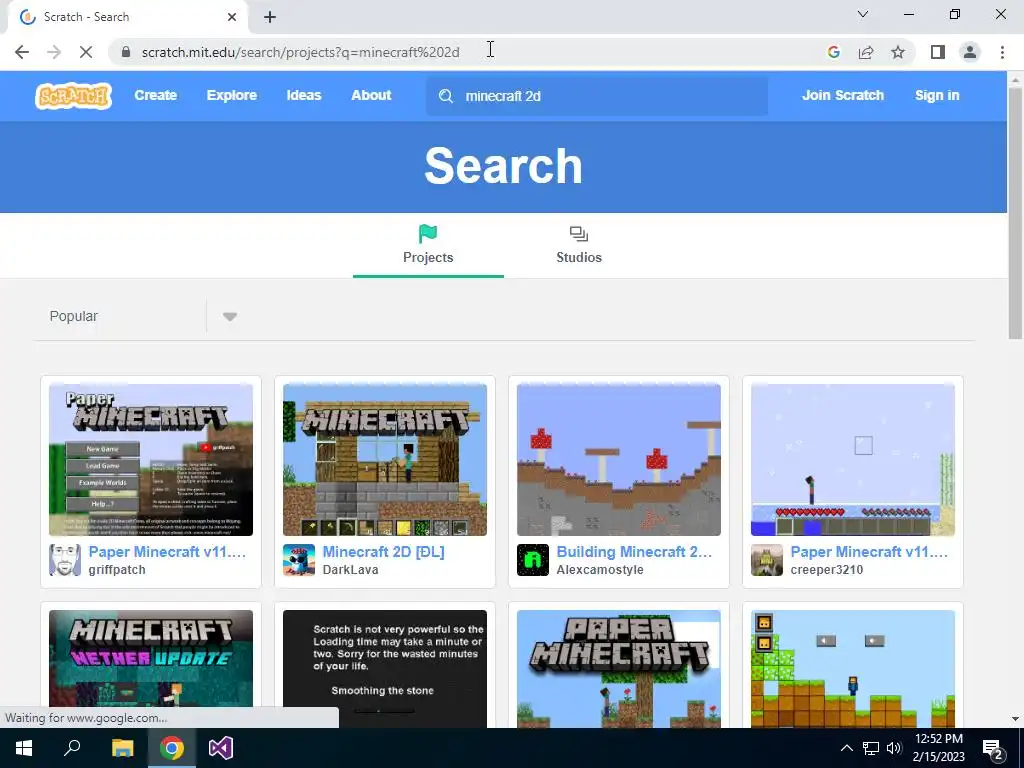Viewport: 1024px width, 768px height.
Task: Open the Chrome profile icon
Action: 970,52
